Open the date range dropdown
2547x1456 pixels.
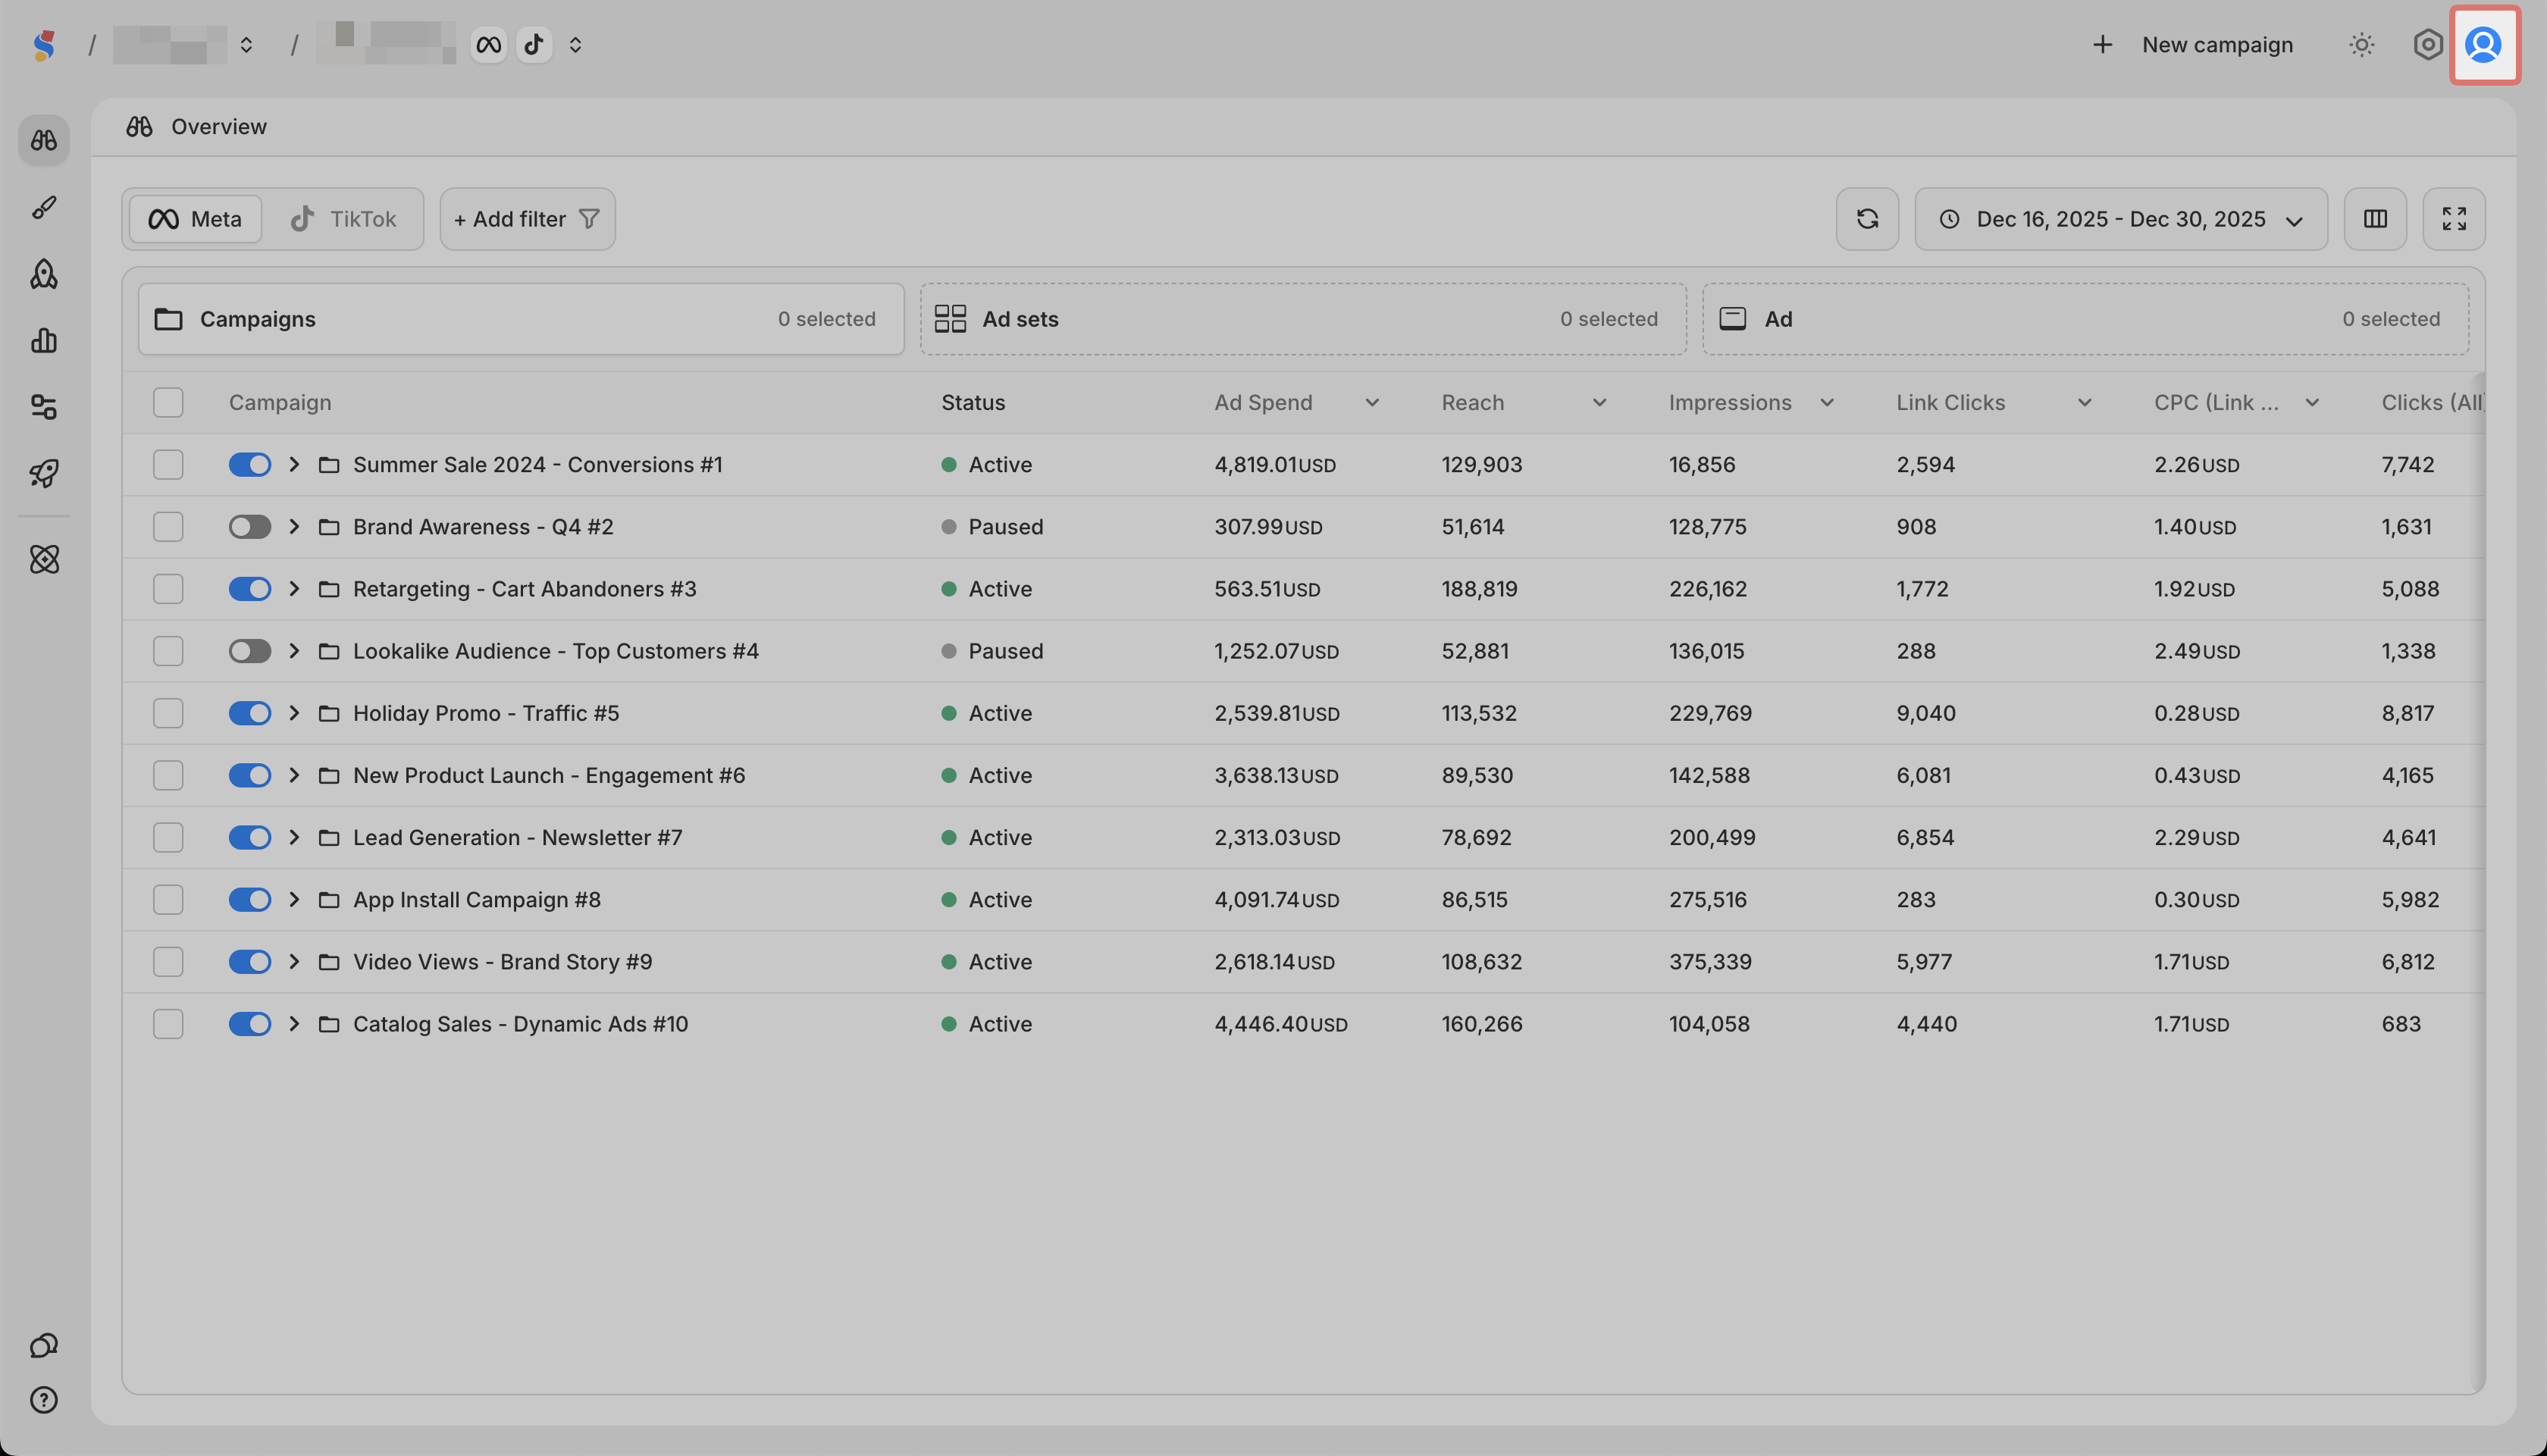pos(2120,219)
